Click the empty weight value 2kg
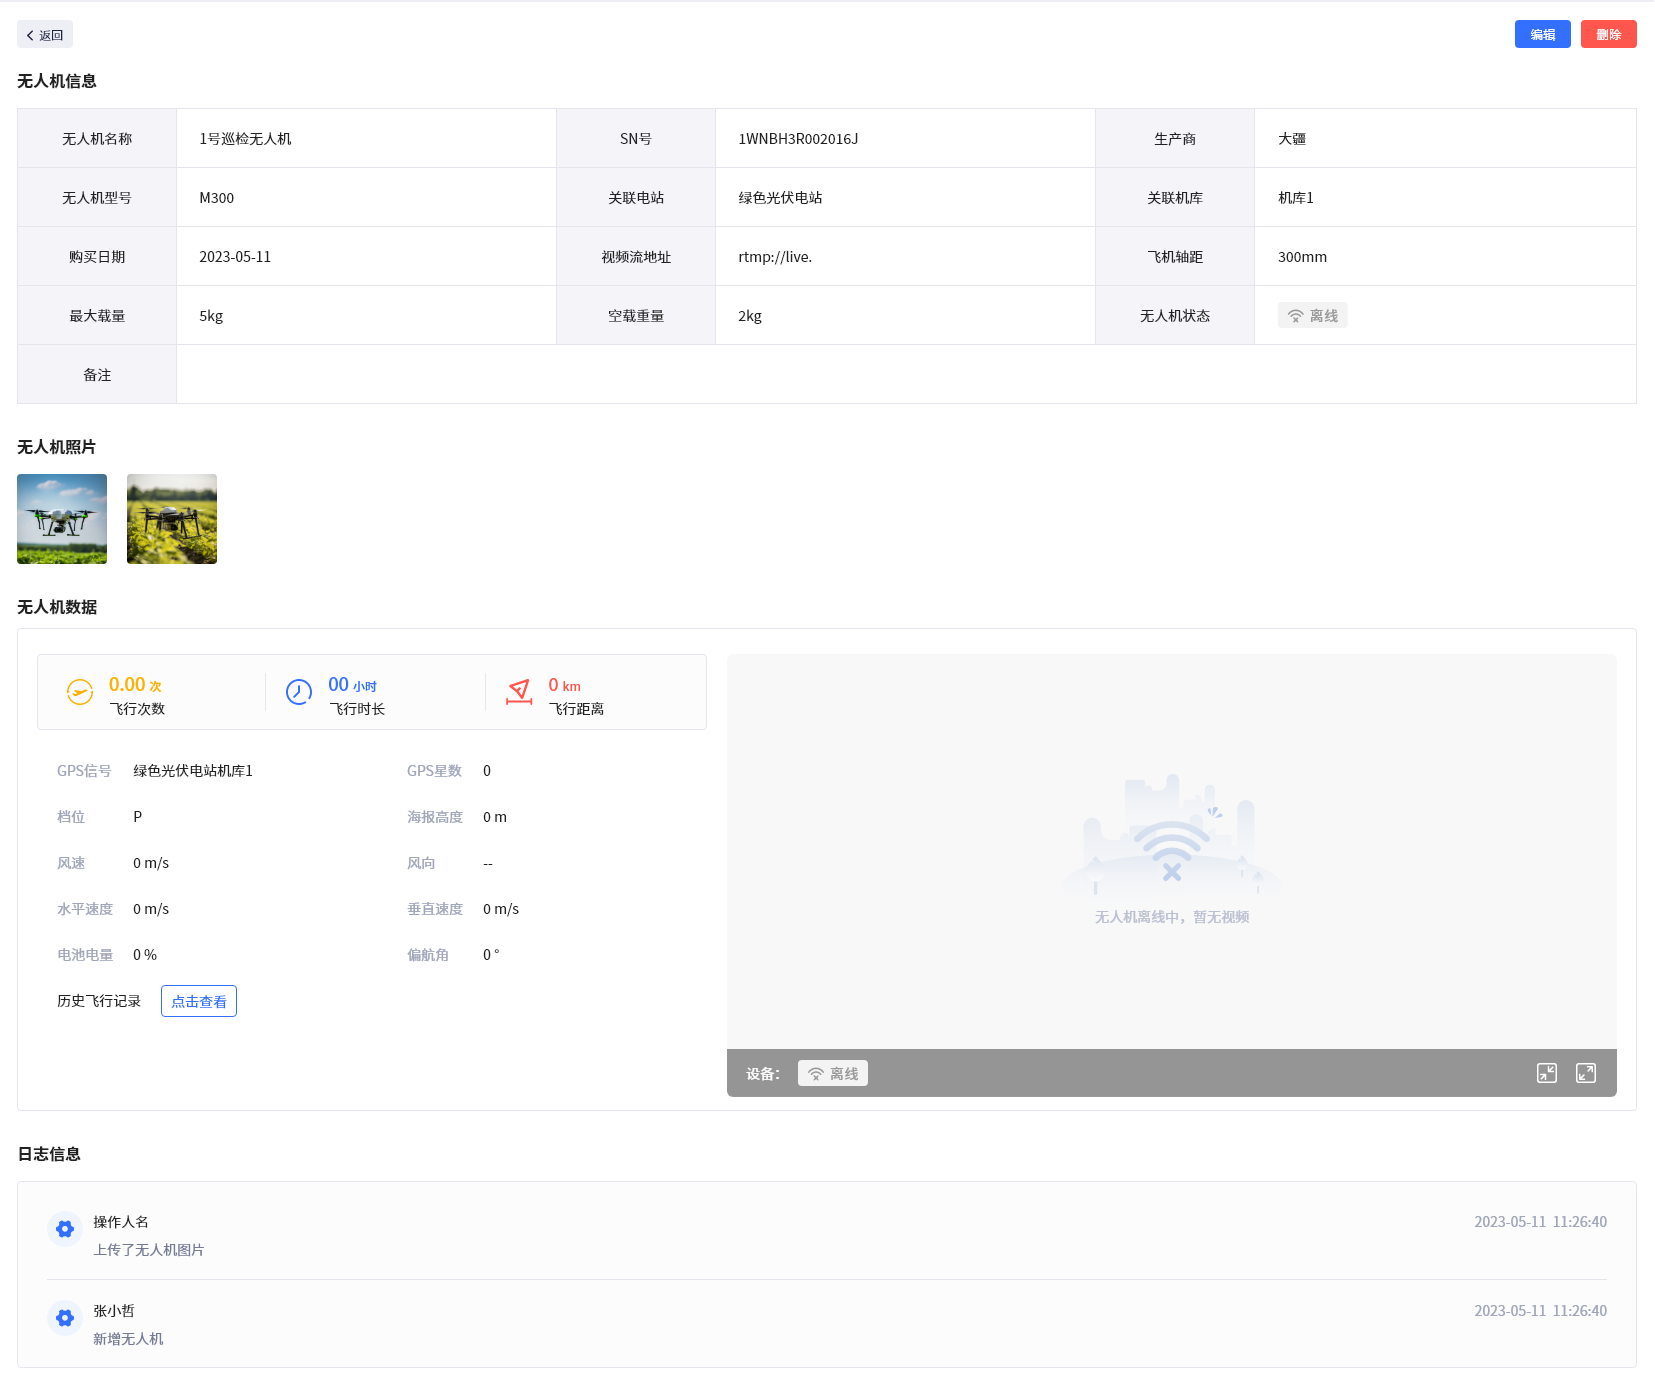Screen dimensions: 1655x1386 750,316
